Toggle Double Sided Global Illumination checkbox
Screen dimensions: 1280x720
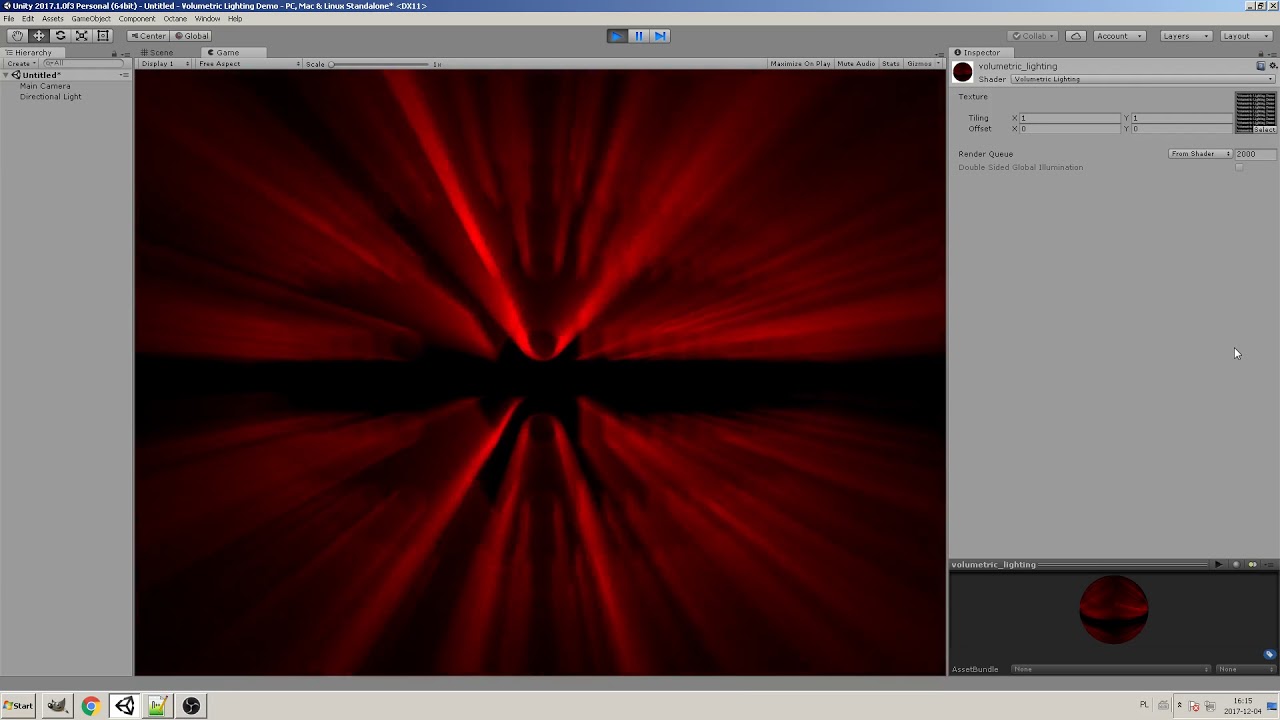click(x=1239, y=167)
